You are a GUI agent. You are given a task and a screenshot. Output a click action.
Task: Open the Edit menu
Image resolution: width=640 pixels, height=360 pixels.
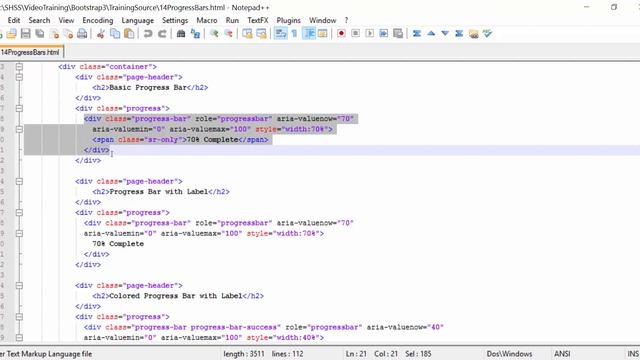pos(13,20)
